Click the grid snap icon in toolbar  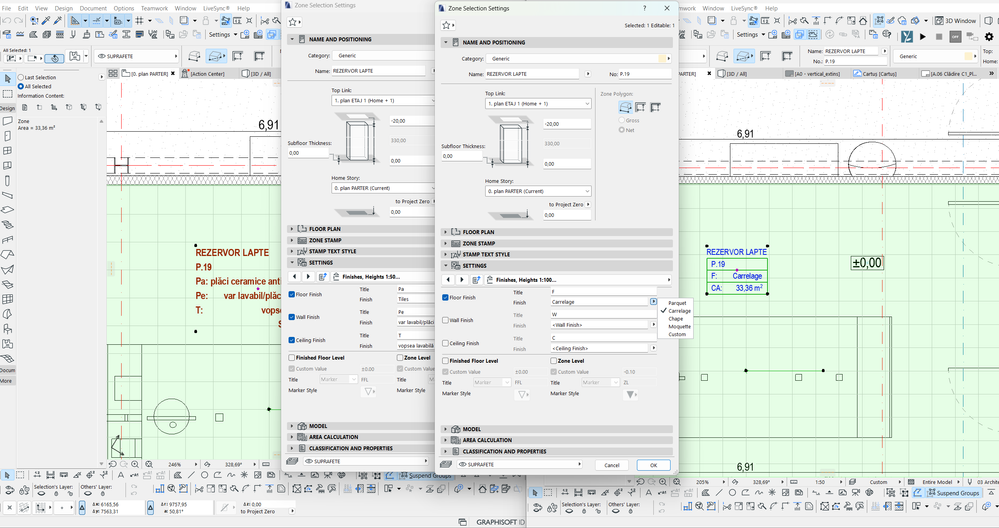(x=137, y=20)
